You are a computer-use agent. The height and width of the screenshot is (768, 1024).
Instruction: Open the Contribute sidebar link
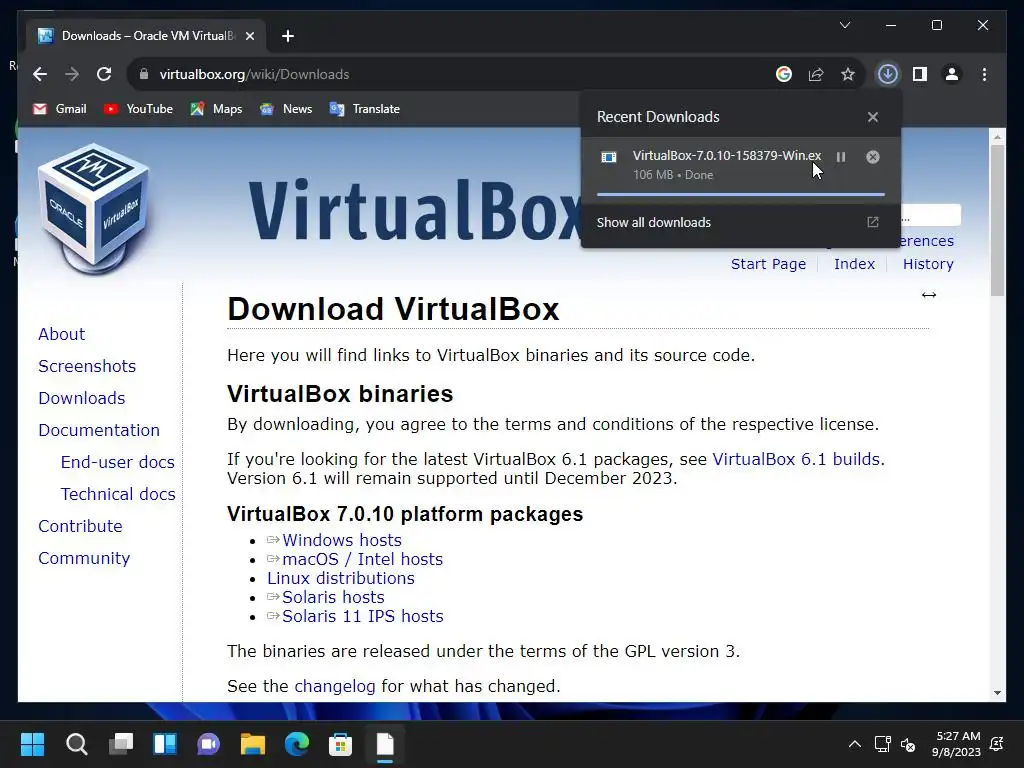80,526
